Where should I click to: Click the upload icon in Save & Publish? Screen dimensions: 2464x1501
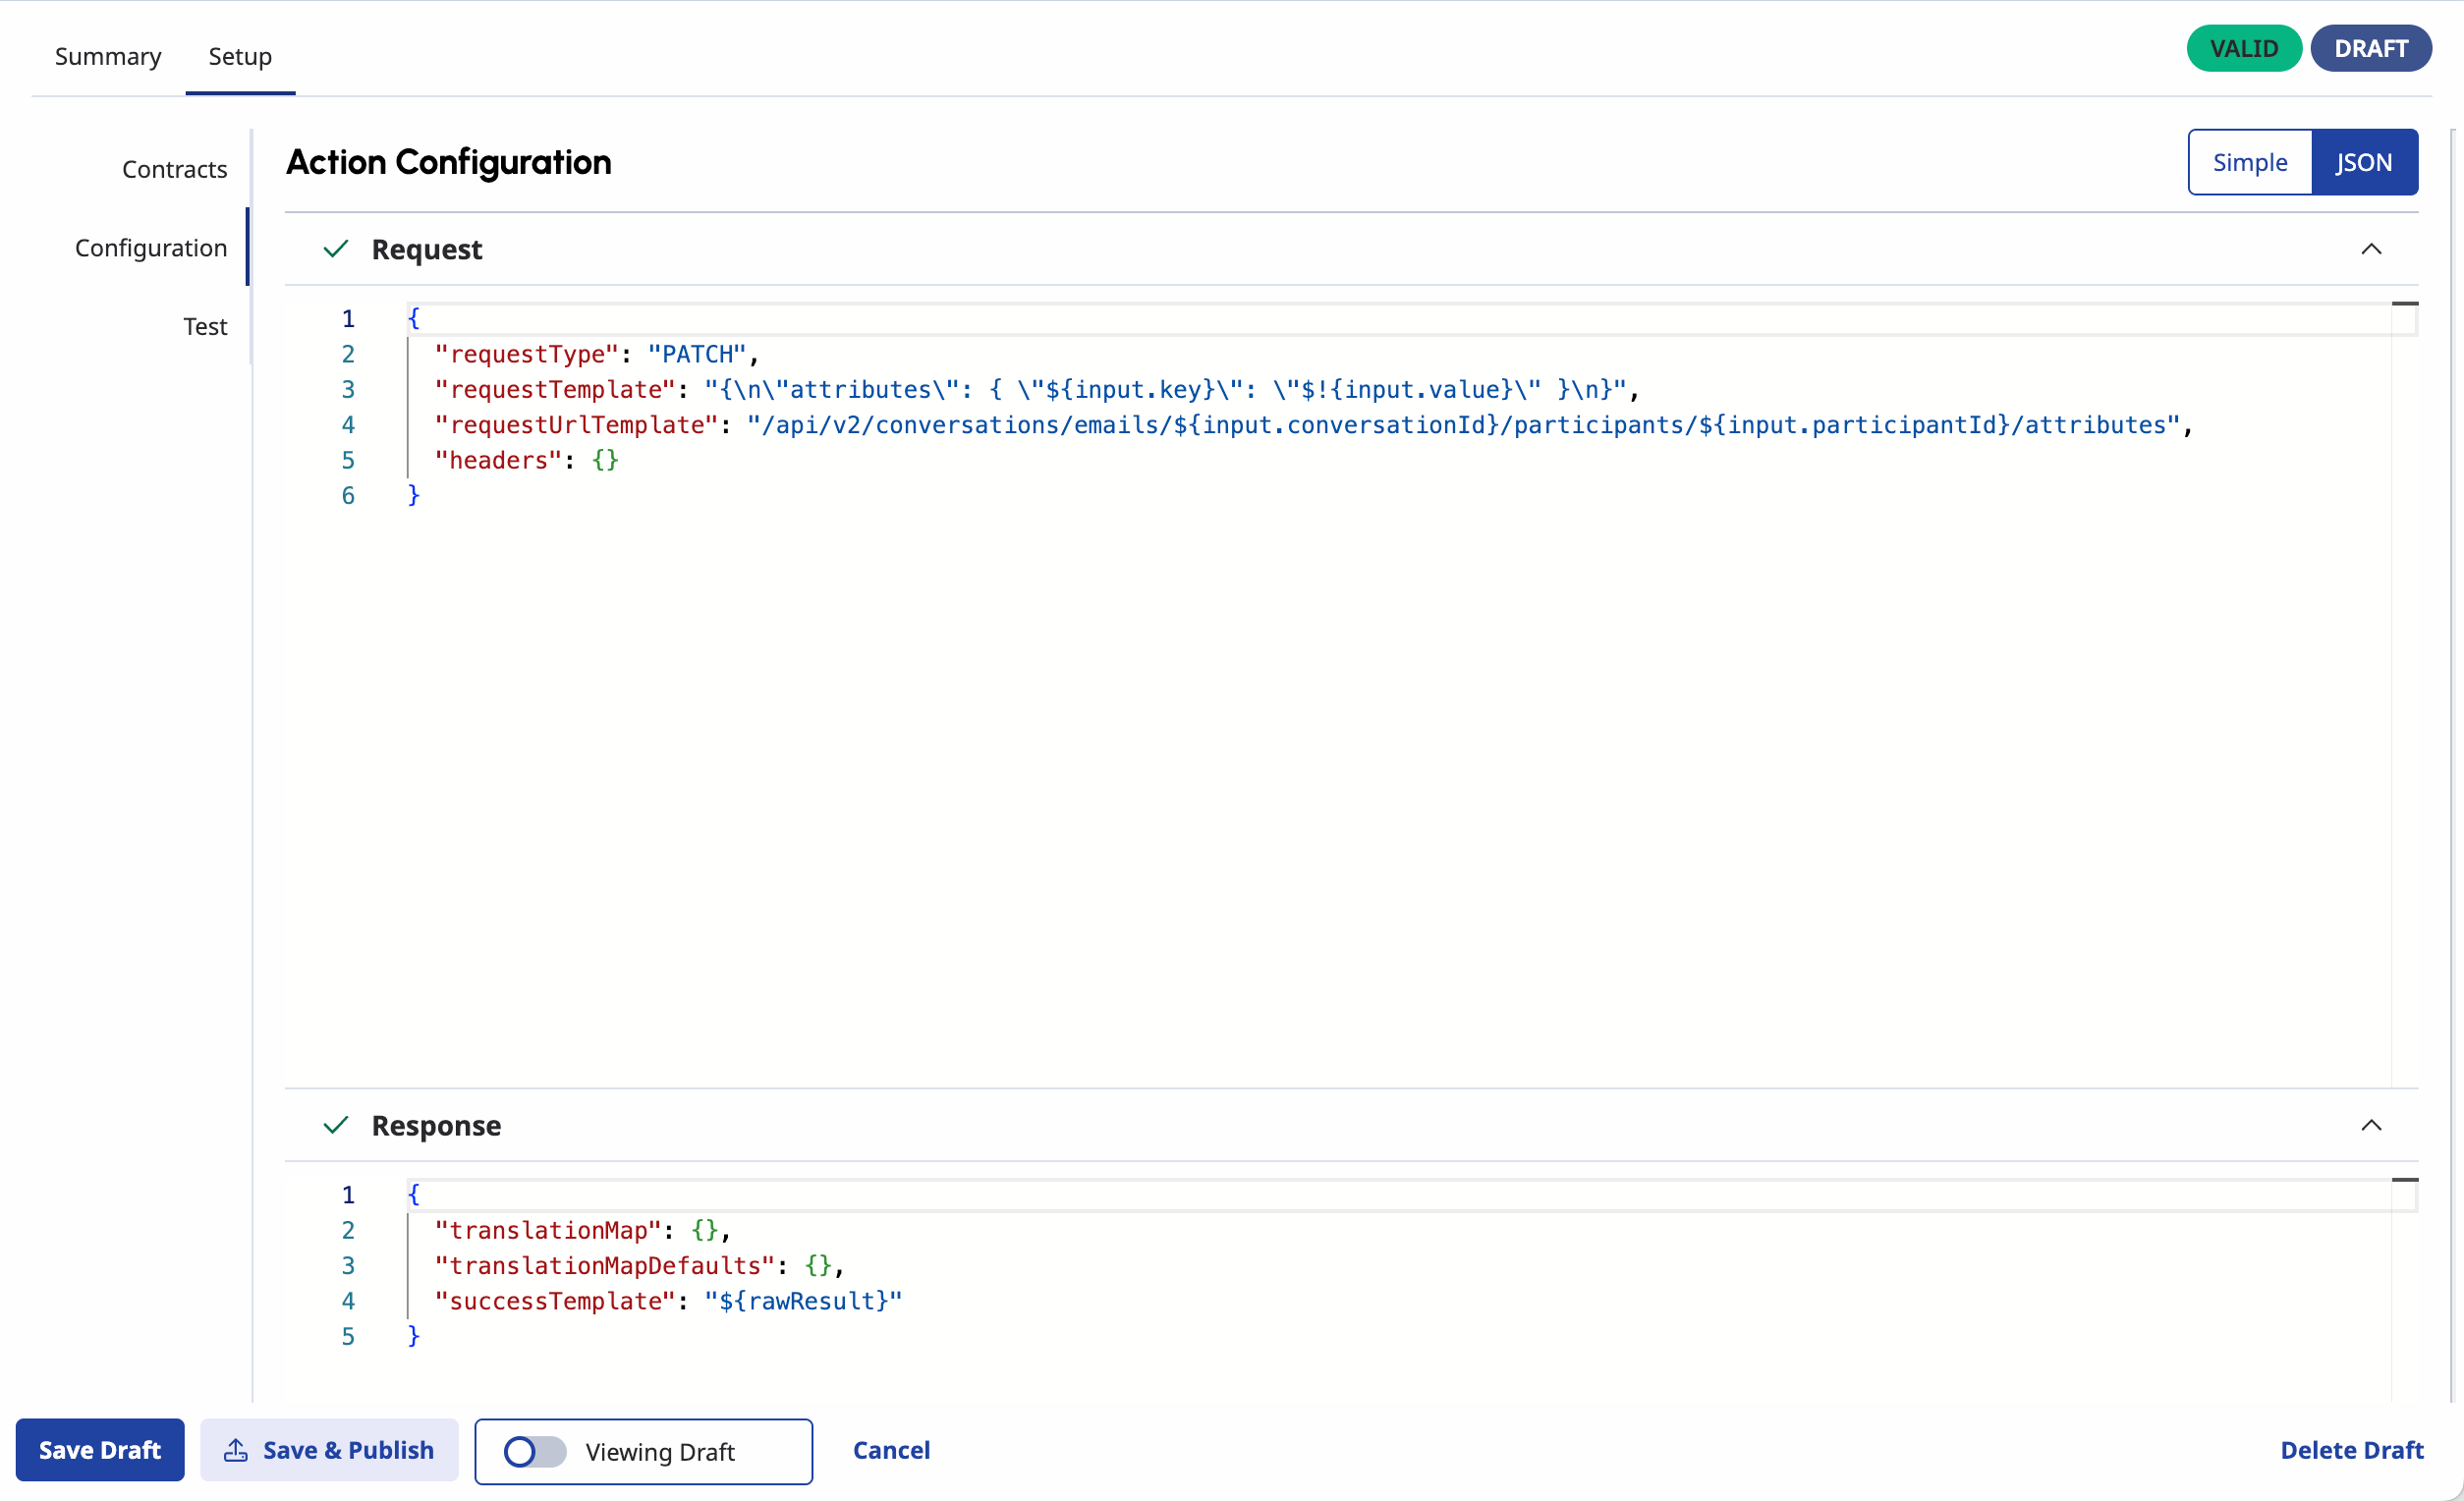pyautogui.click(x=236, y=1450)
